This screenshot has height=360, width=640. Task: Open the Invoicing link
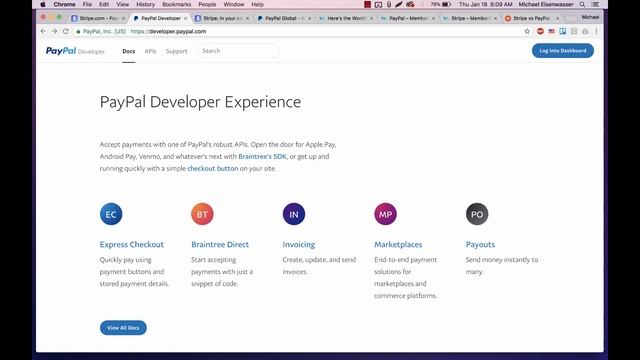tap(299, 244)
